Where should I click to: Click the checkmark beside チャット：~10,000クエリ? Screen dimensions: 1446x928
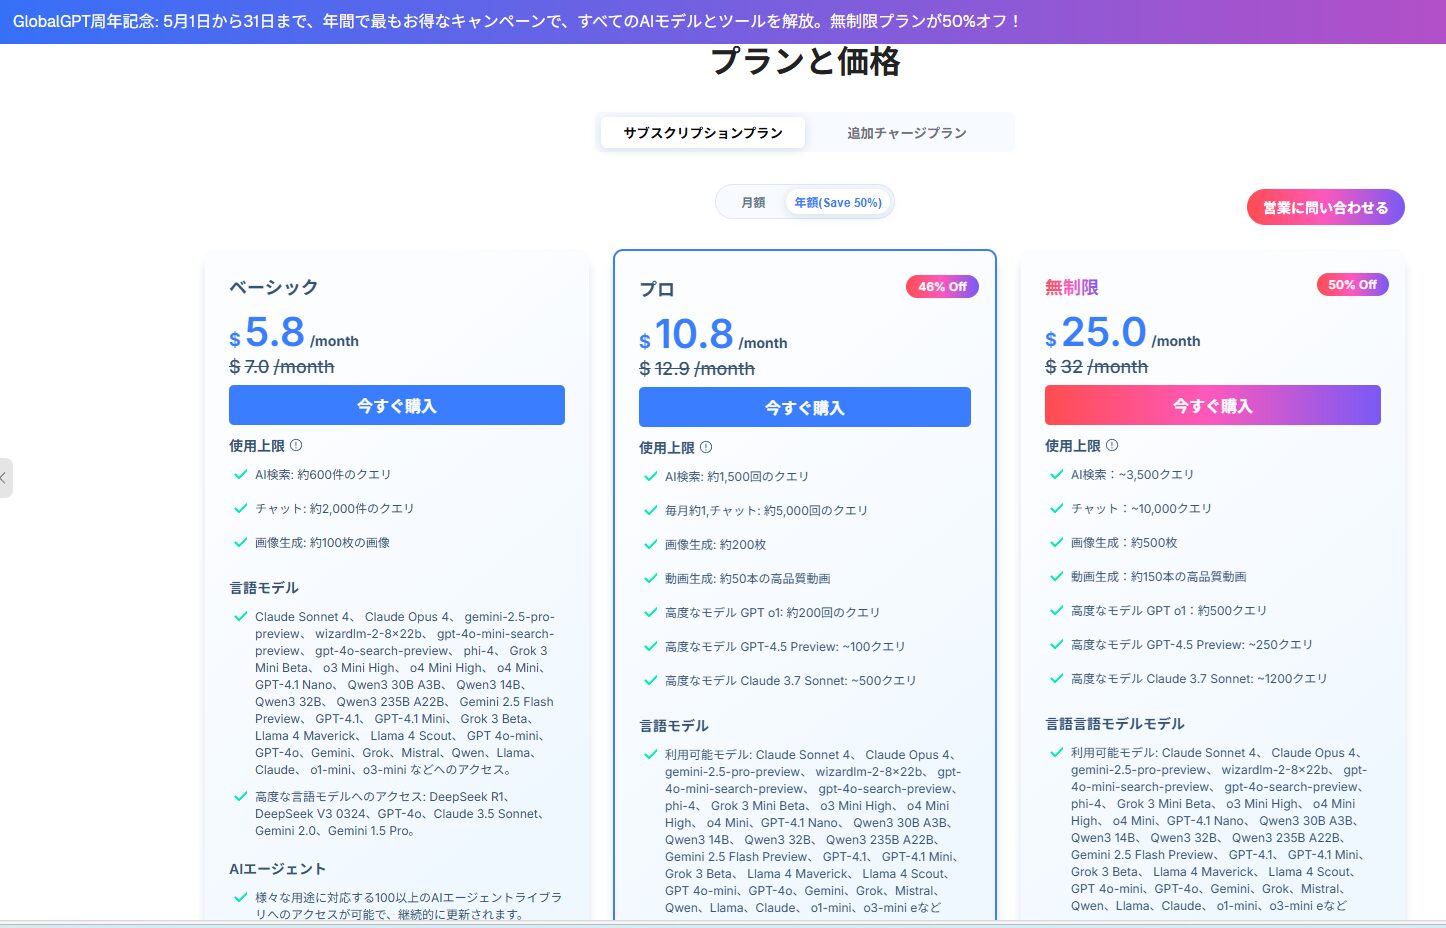click(1056, 508)
